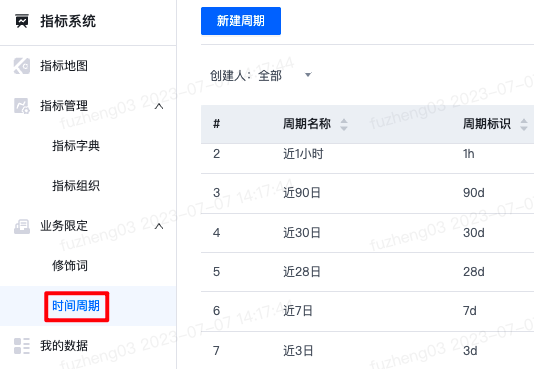Viewport: 534px width, 369px height.
Task: Sort by 周期标识 using the sort arrows
Action: [x=524, y=124]
